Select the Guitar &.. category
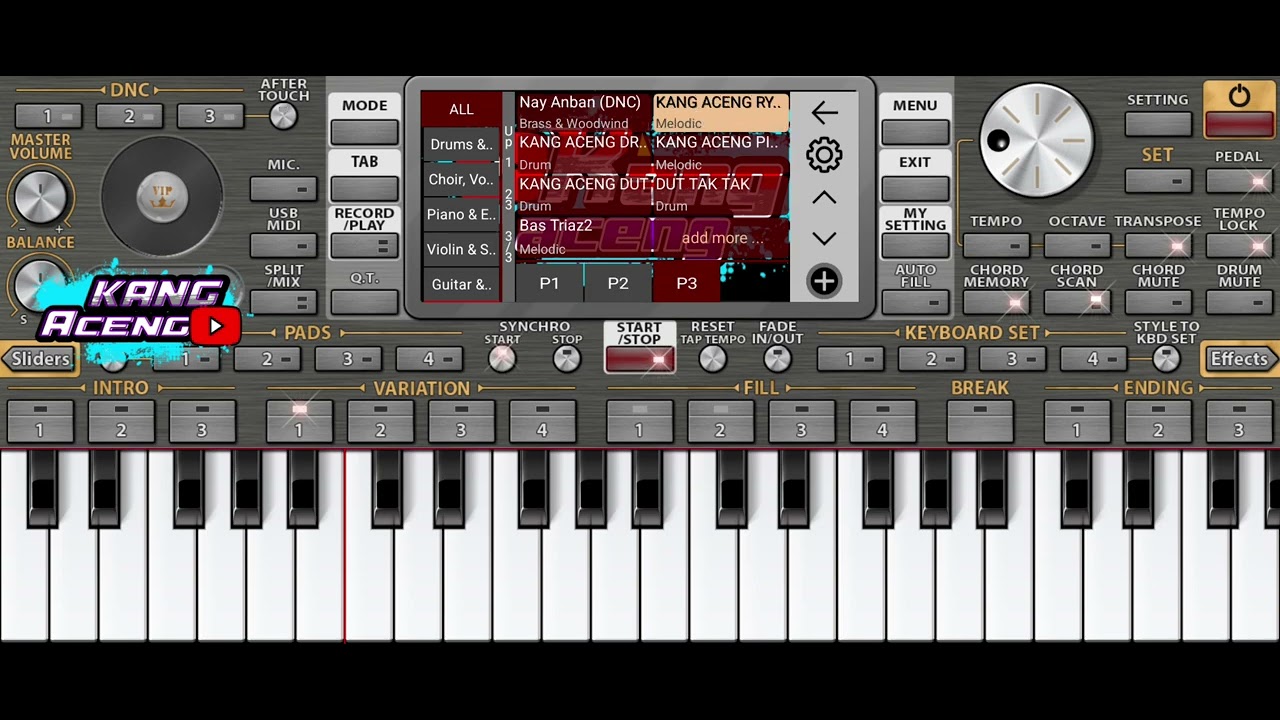 461,284
